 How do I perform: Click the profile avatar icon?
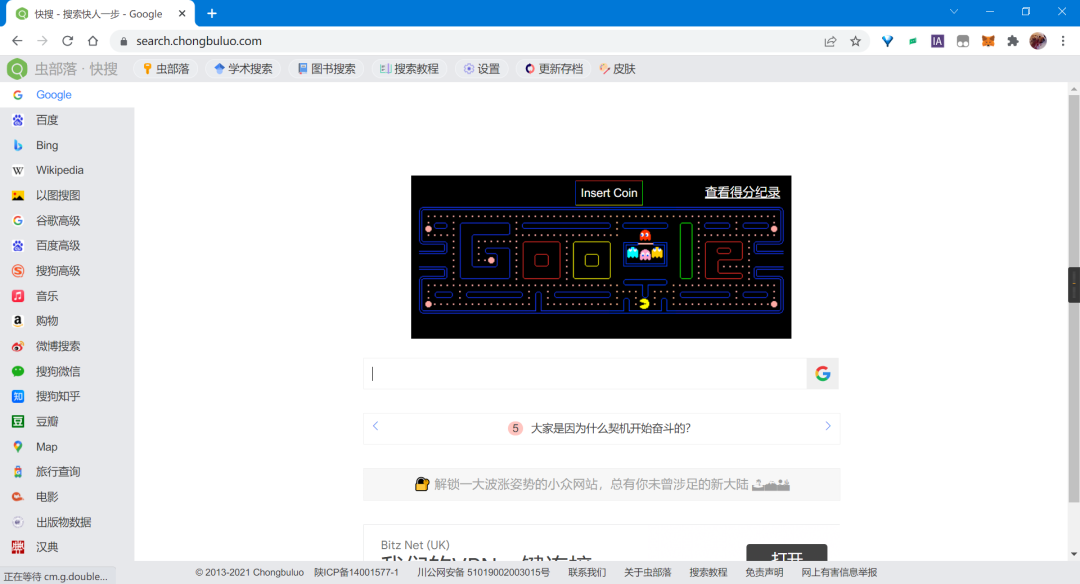pos(1038,41)
